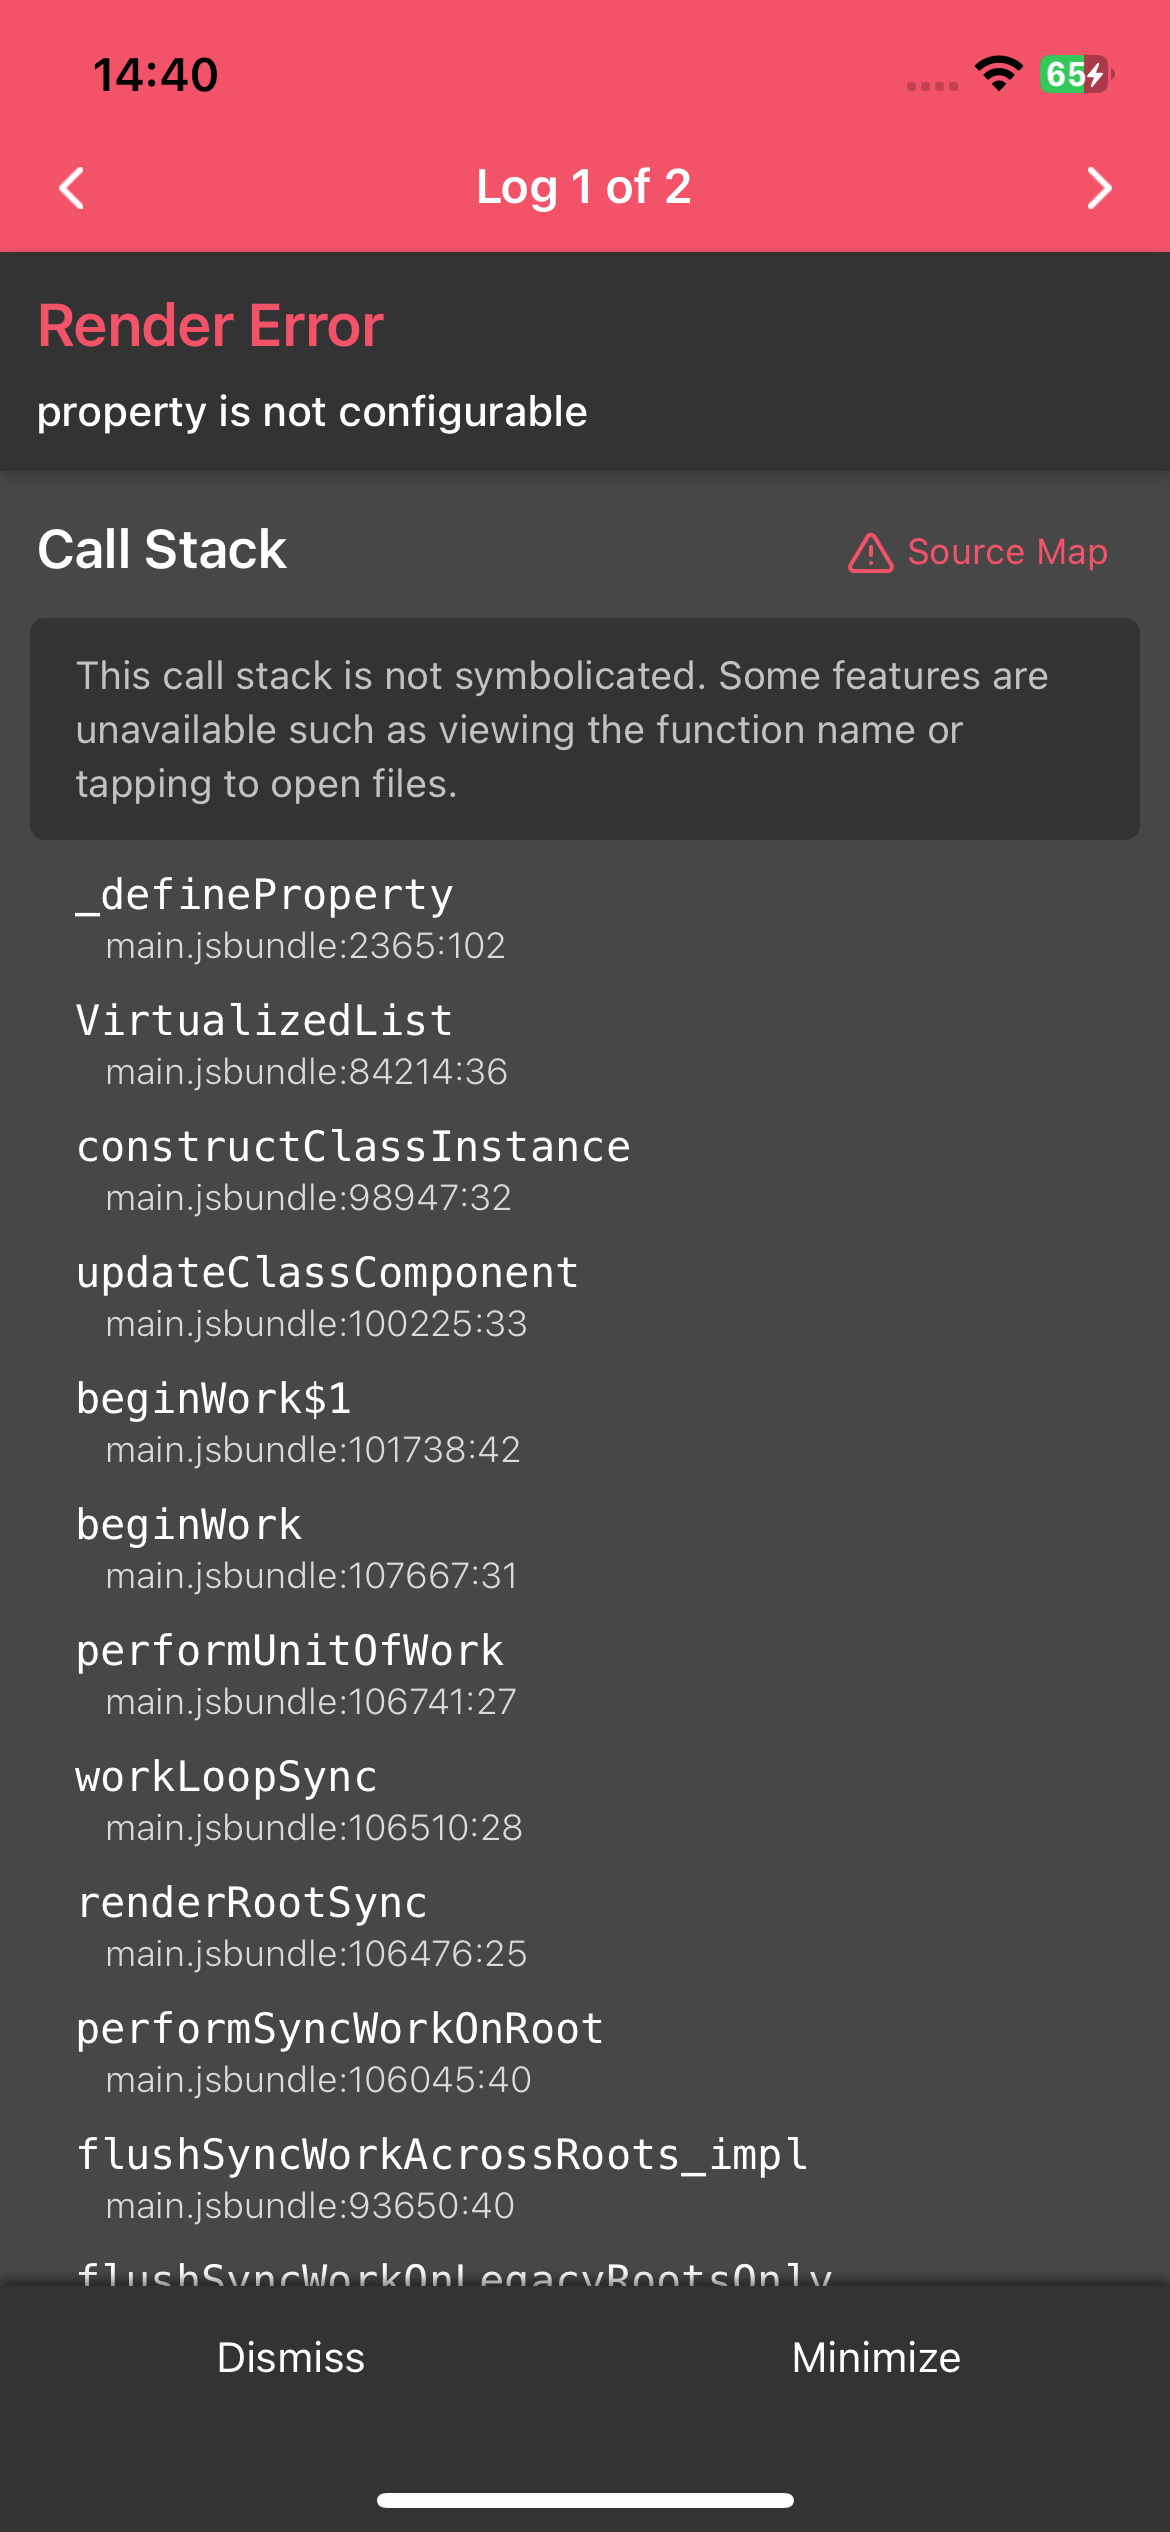
Task: Go to next log with right chevron
Action: 1098,188
